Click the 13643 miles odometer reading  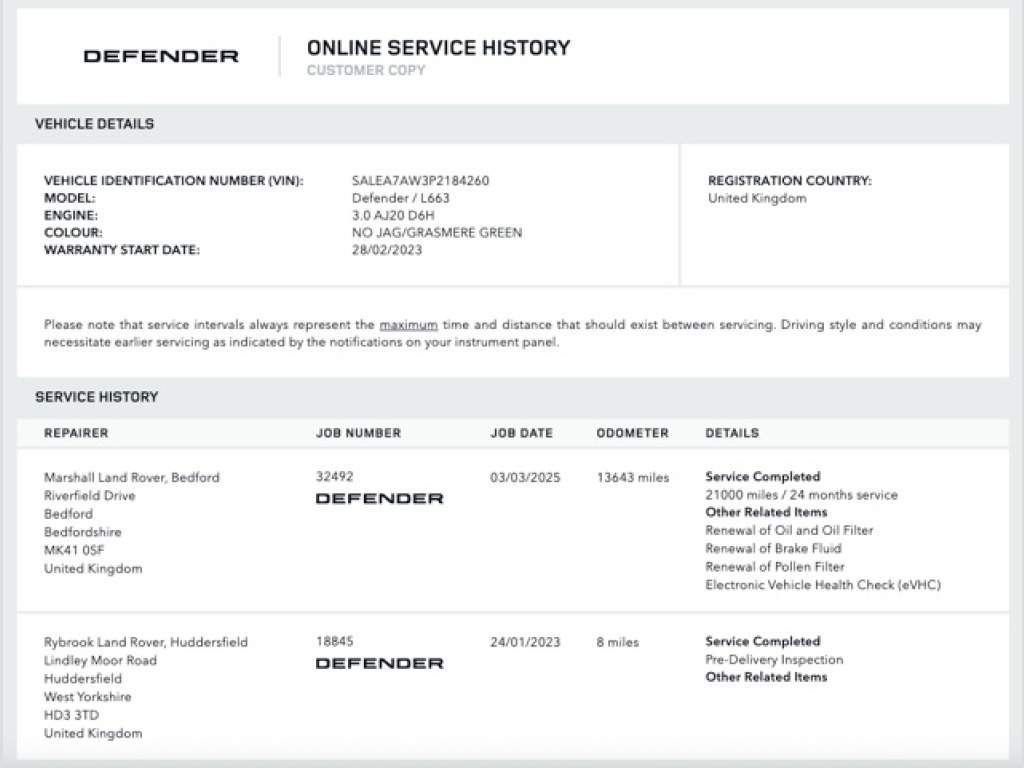[632, 477]
